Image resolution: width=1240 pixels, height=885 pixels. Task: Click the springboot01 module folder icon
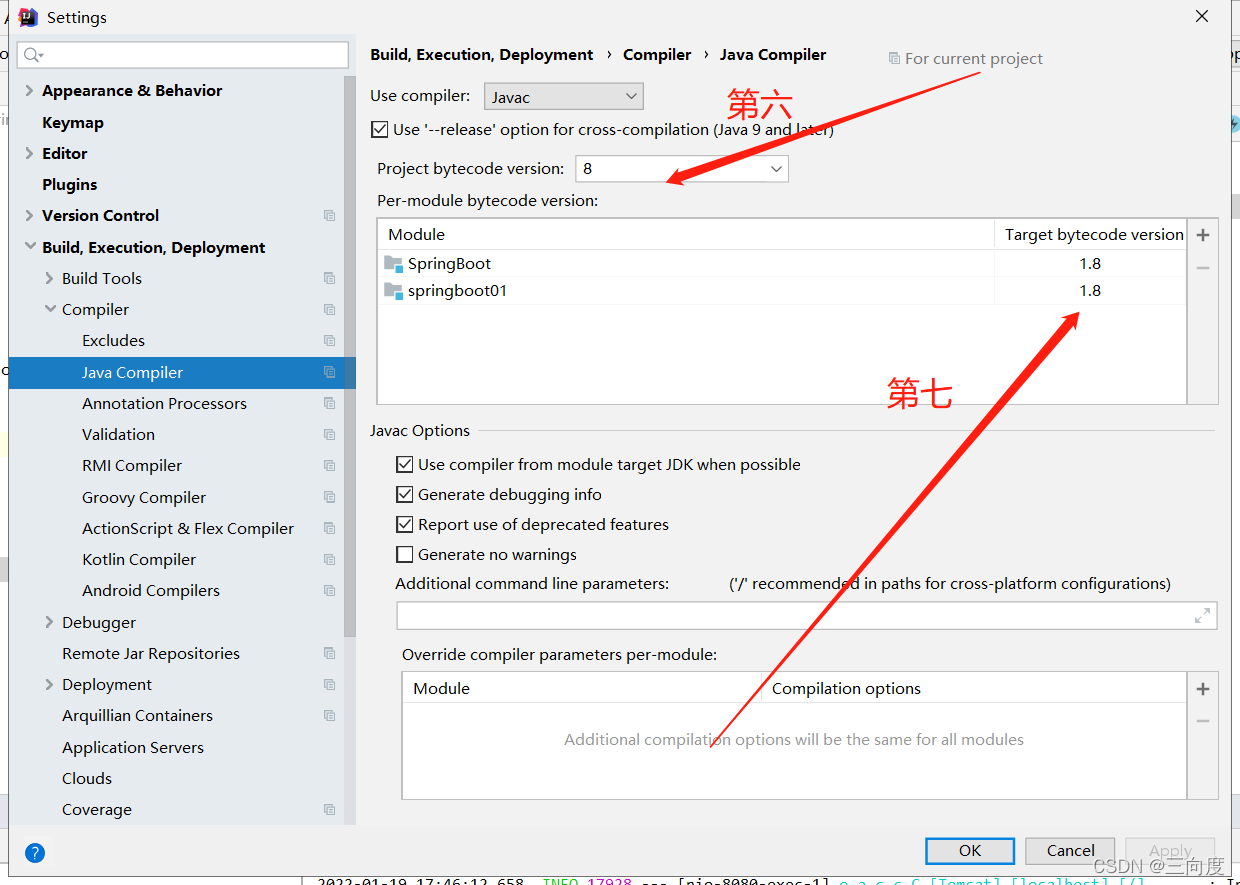(393, 291)
